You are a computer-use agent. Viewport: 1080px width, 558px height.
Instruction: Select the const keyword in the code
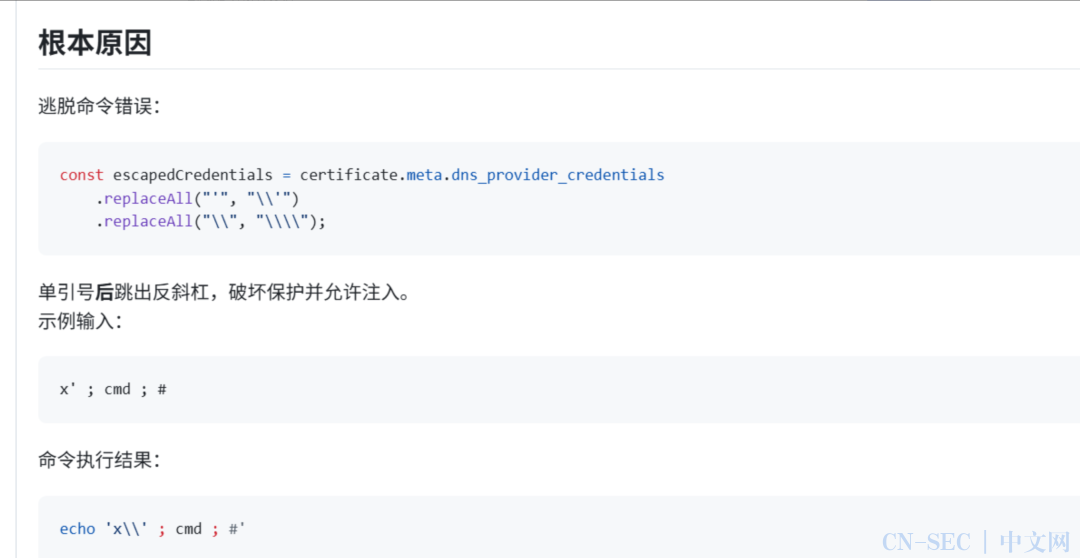click(x=82, y=175)
